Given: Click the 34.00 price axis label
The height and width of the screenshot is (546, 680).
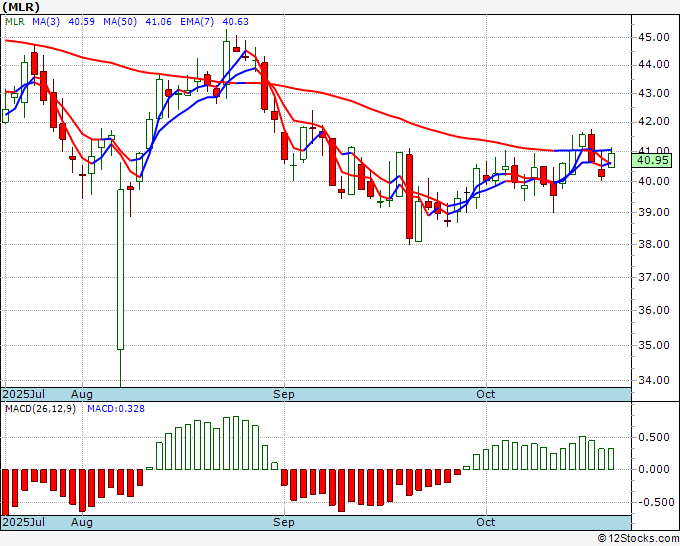Looking at the screenshot, I should 654,380.
